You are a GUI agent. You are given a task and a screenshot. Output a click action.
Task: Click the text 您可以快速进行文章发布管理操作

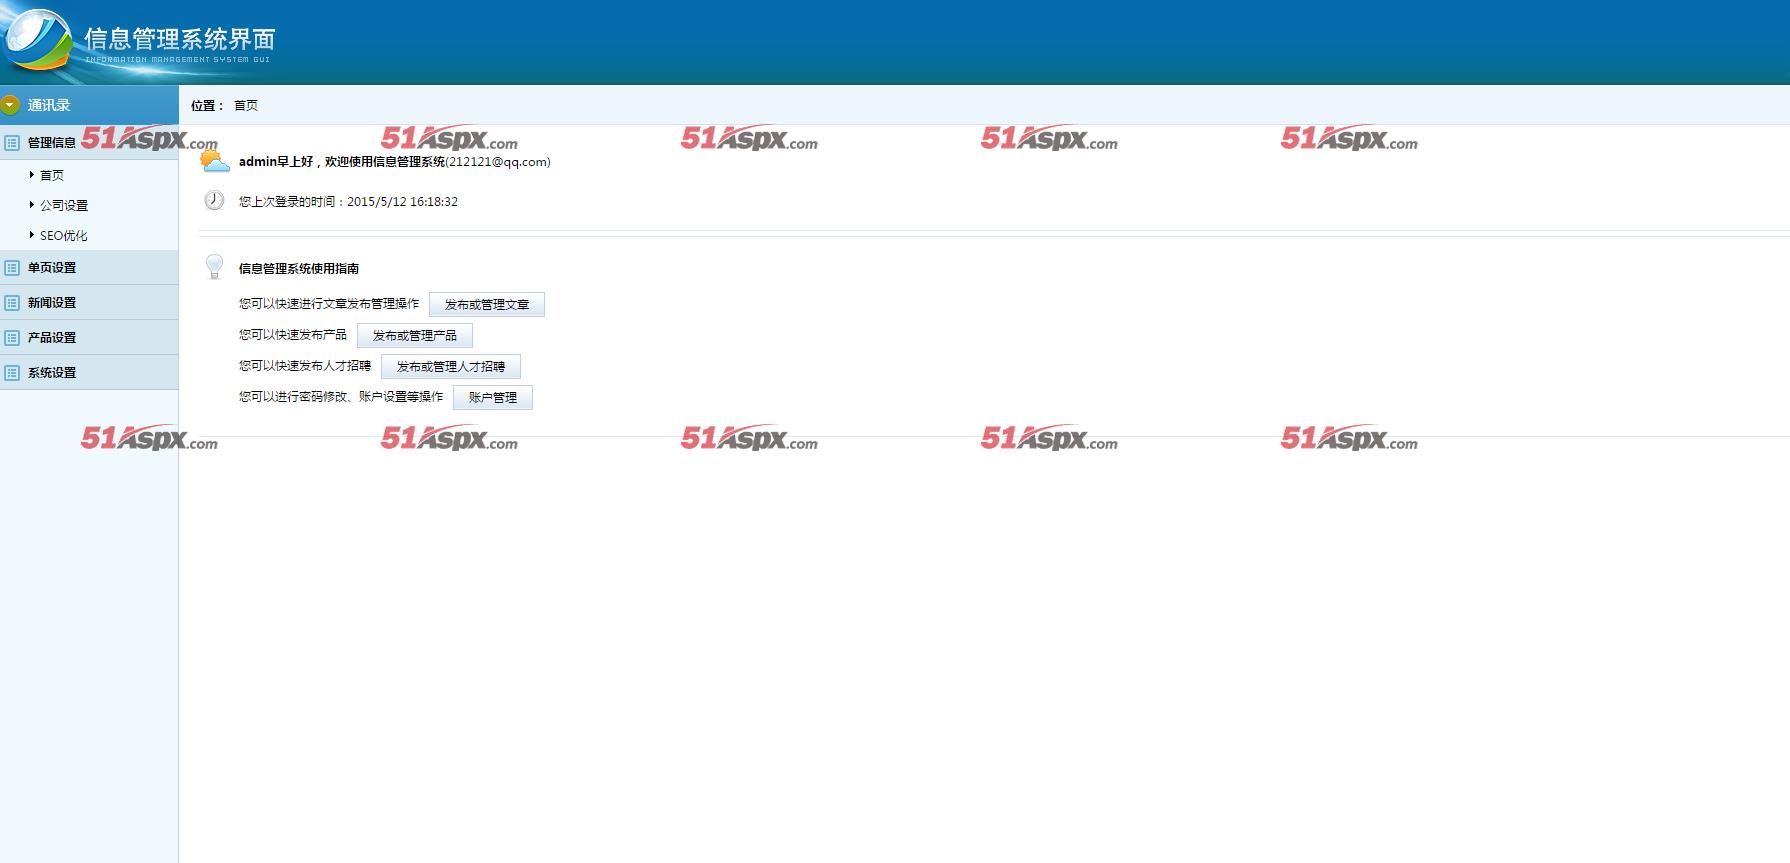coord(329,304)
